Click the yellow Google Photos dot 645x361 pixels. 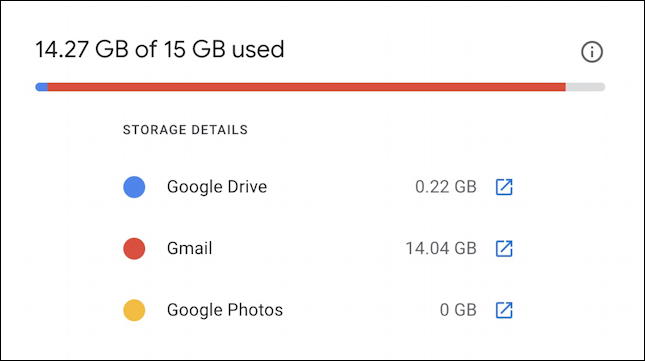[134, 310]
